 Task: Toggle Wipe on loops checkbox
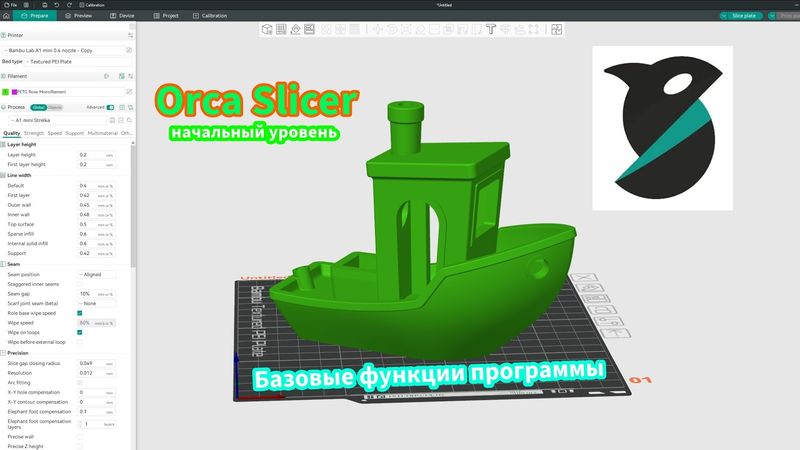(80, 333)
